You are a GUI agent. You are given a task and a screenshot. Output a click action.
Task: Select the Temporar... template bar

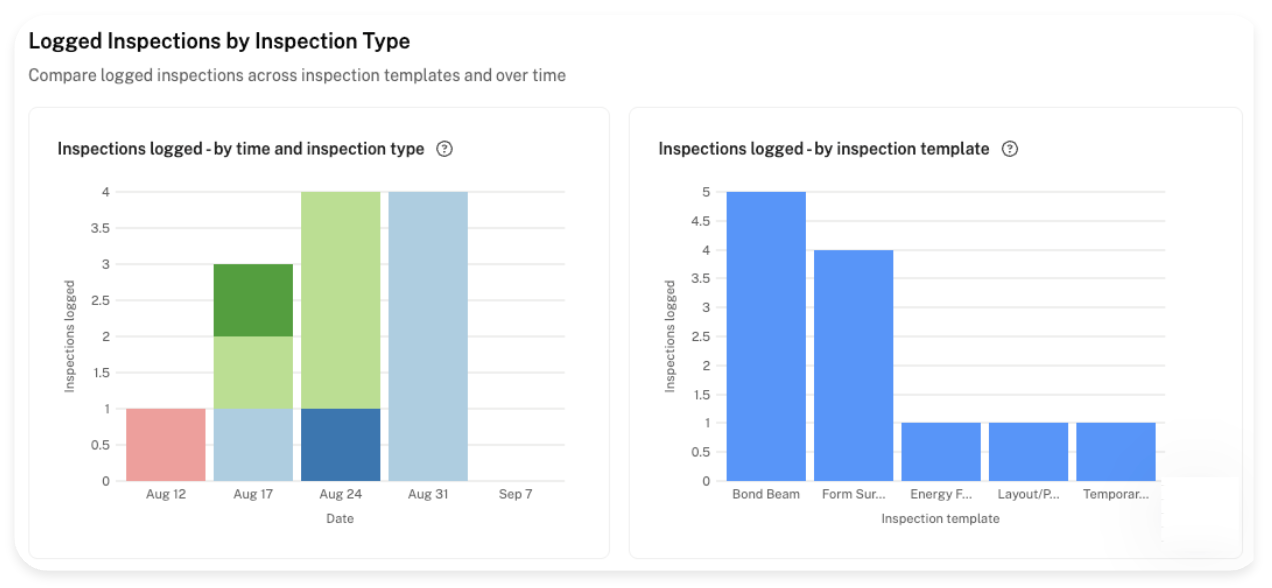tap(1116, 452)
